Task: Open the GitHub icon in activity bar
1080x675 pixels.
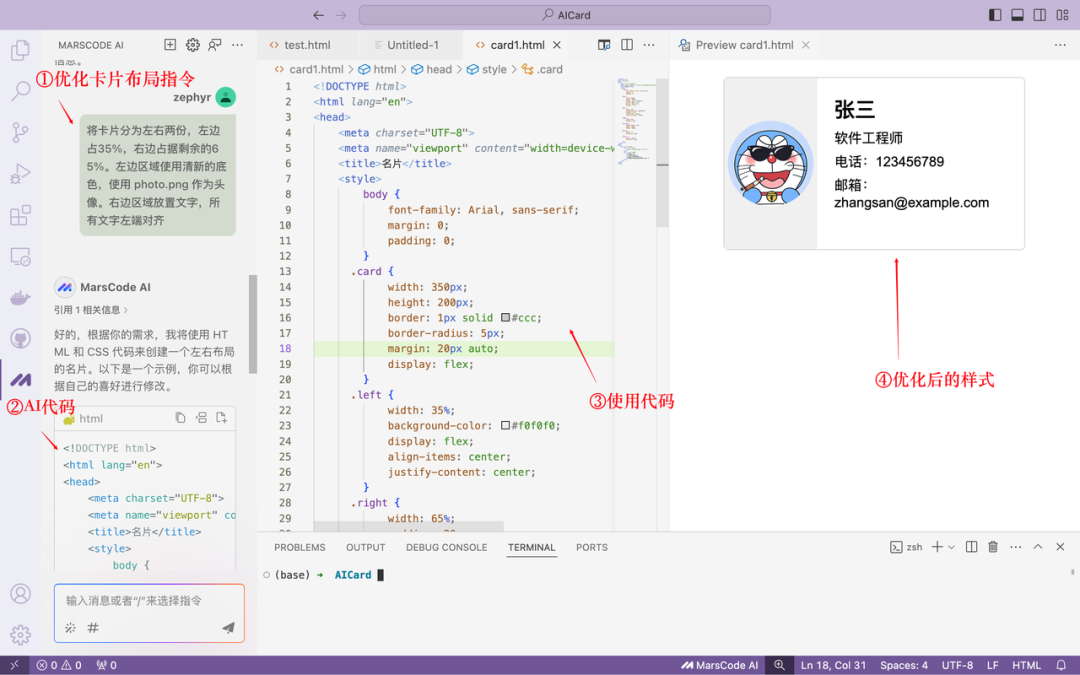Action: click(x=20, y=339)
